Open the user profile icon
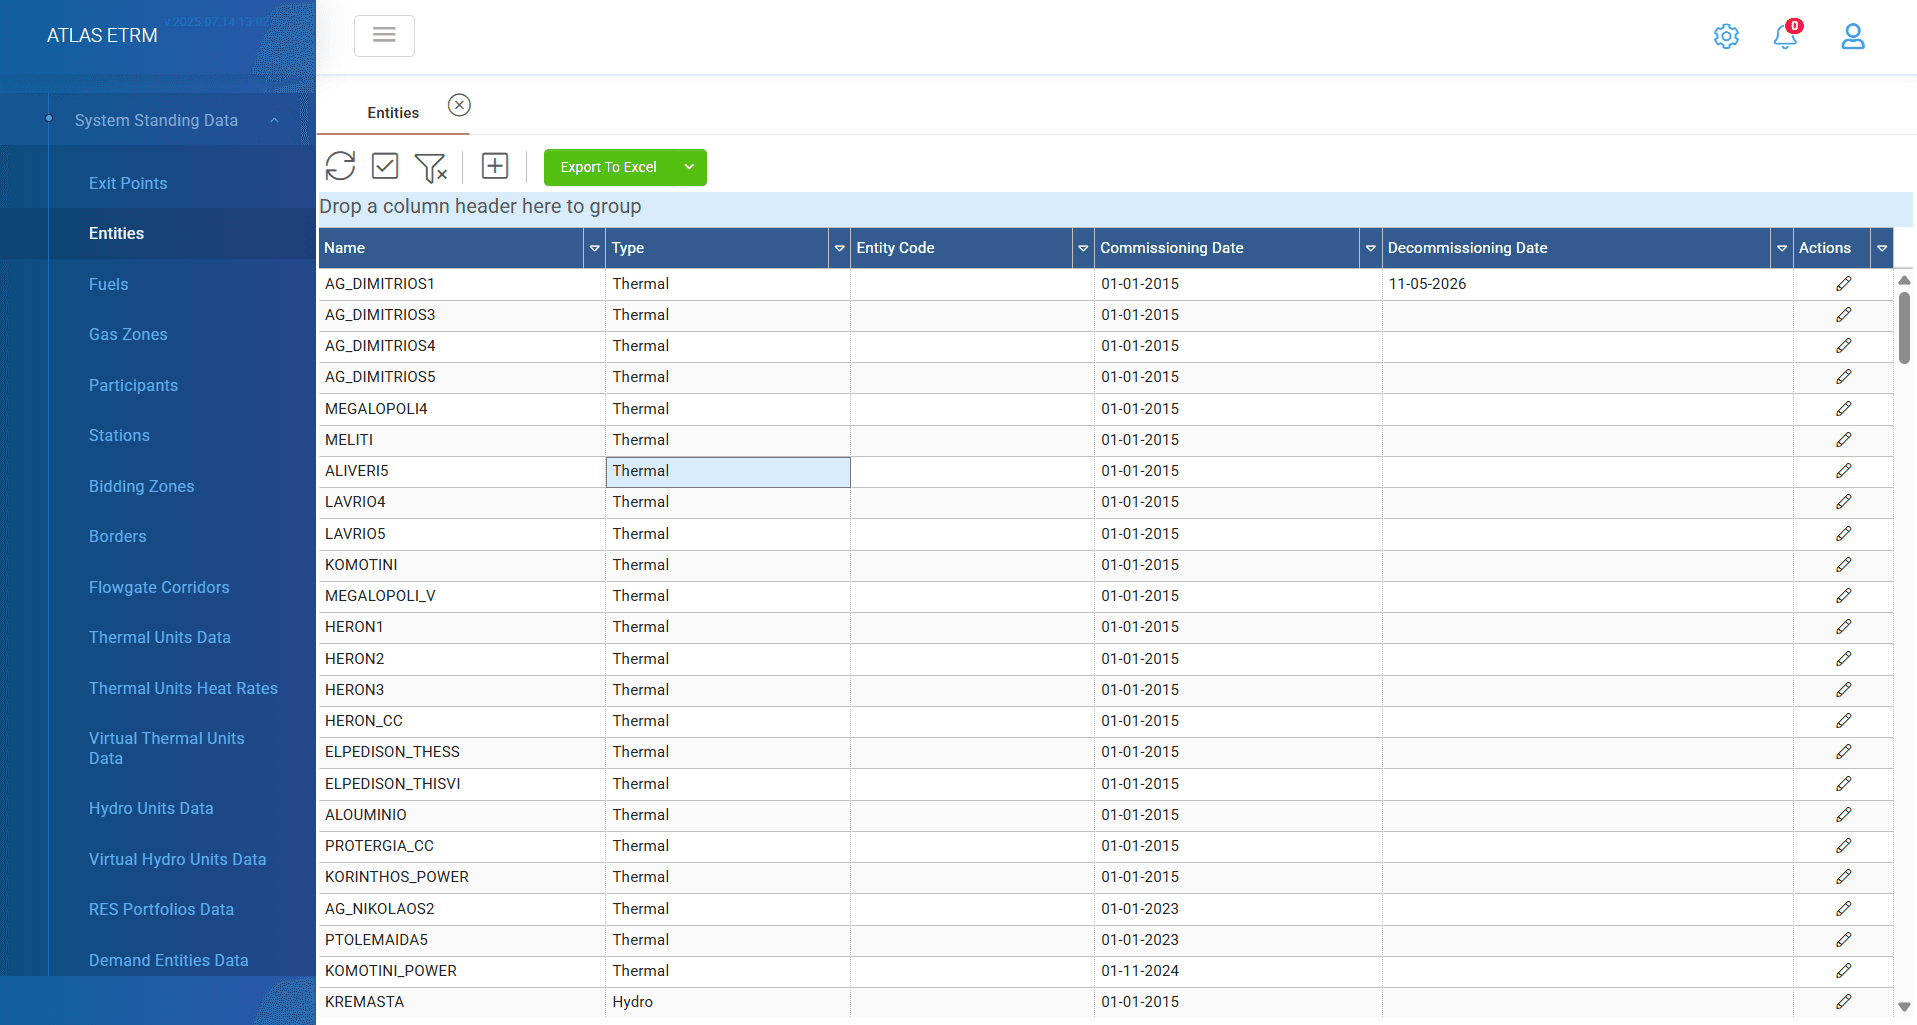Viewport: 1917px width, 1025px height. pos(1853,37)
